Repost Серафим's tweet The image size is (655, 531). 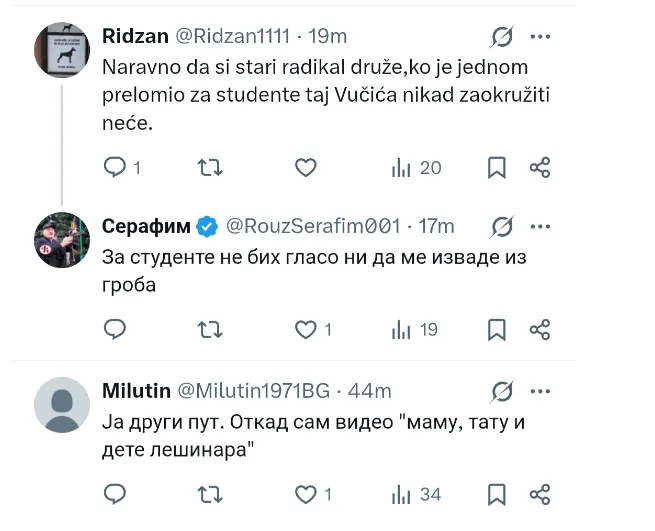tap(210, 330)
